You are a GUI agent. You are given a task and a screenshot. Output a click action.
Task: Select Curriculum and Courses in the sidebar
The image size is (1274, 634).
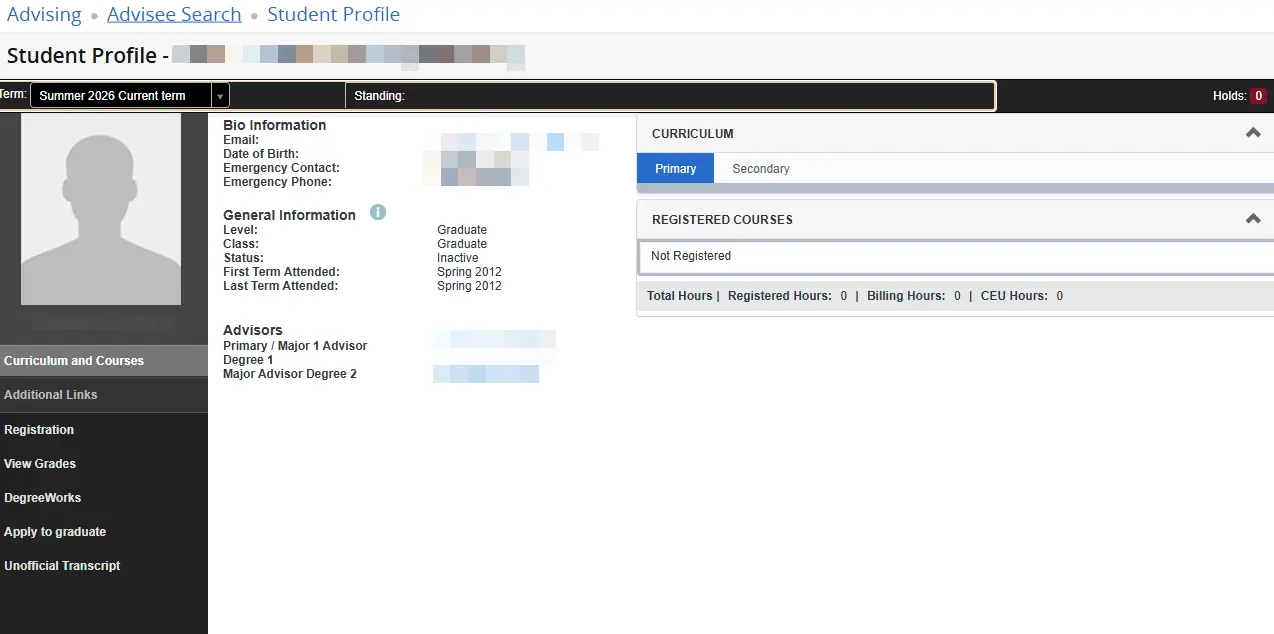74,361
